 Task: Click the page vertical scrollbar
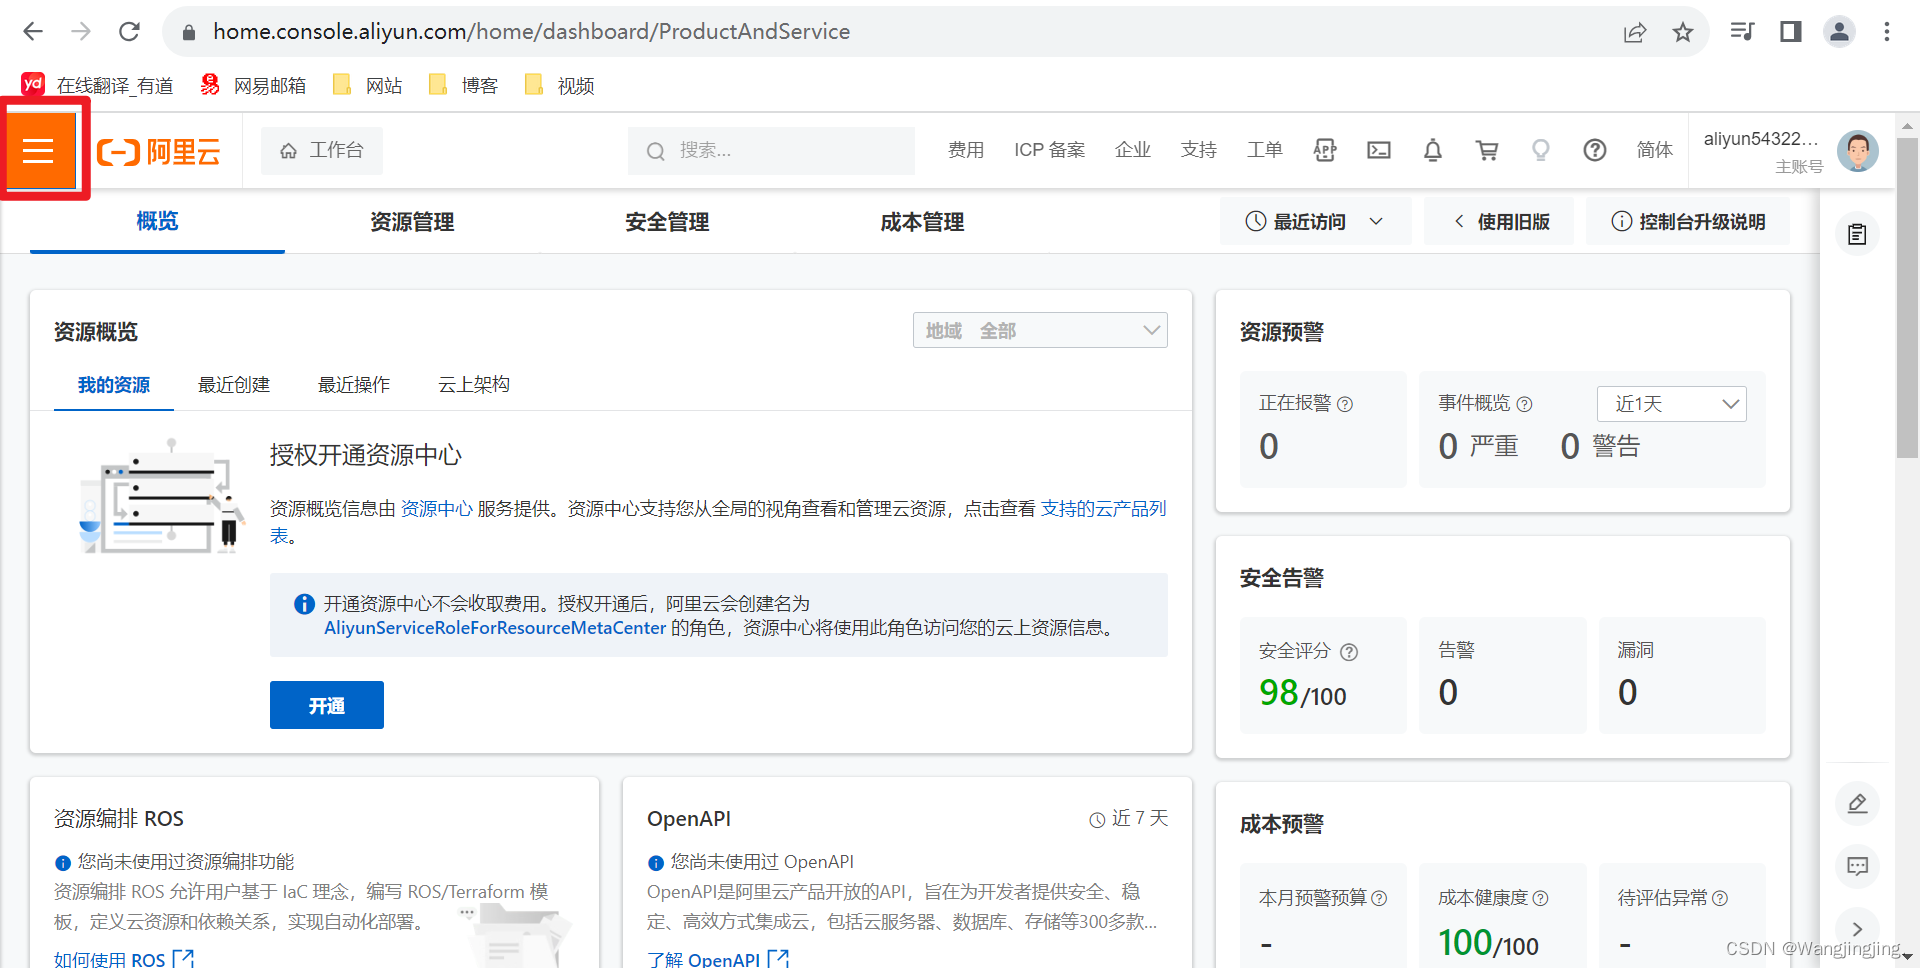click(1907, 298)
